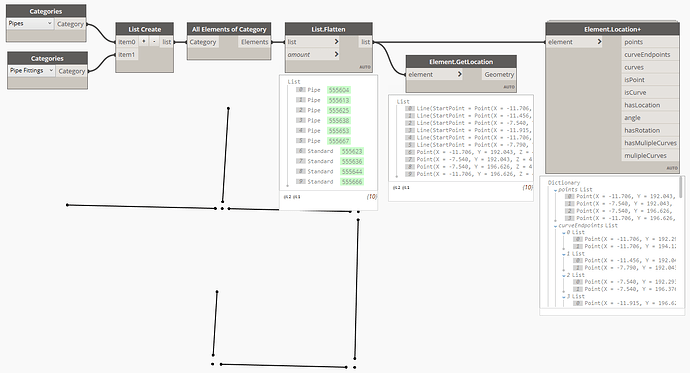Open the Pipes category dropdown
This screenshot has height=373, width=690.
point(30,24)
